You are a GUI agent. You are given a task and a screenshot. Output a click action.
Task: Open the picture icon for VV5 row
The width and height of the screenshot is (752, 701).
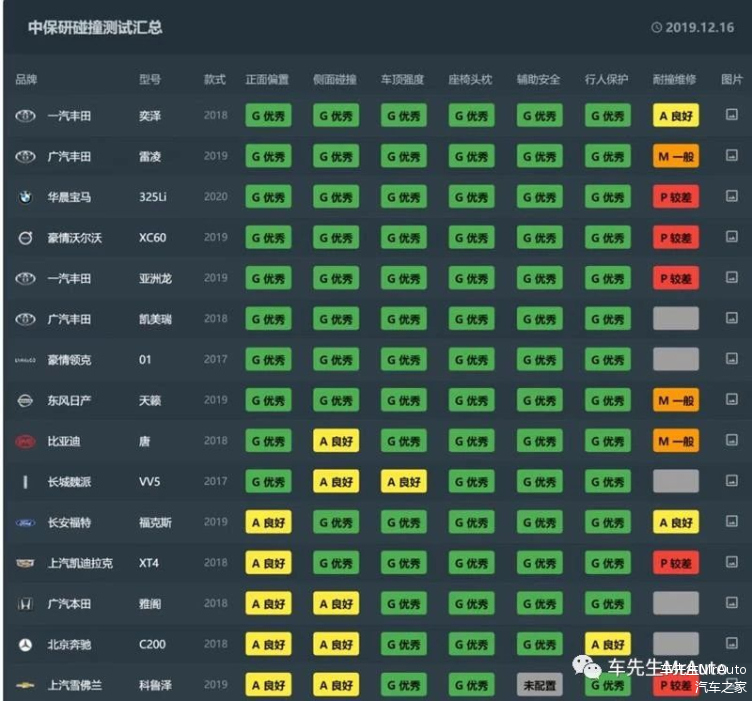click(x=731, y=480)
